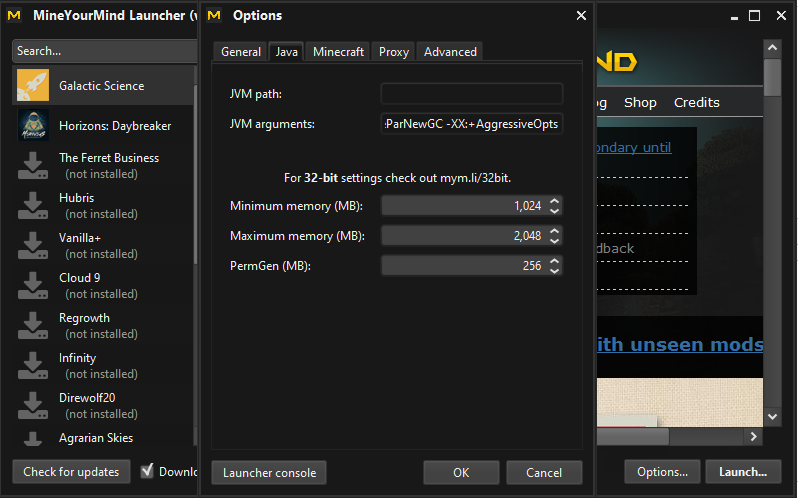This screenshot has height=498, width=798.
Task: Click the MineYourMind Launcher logo in title bar
Action: point(14,15)
